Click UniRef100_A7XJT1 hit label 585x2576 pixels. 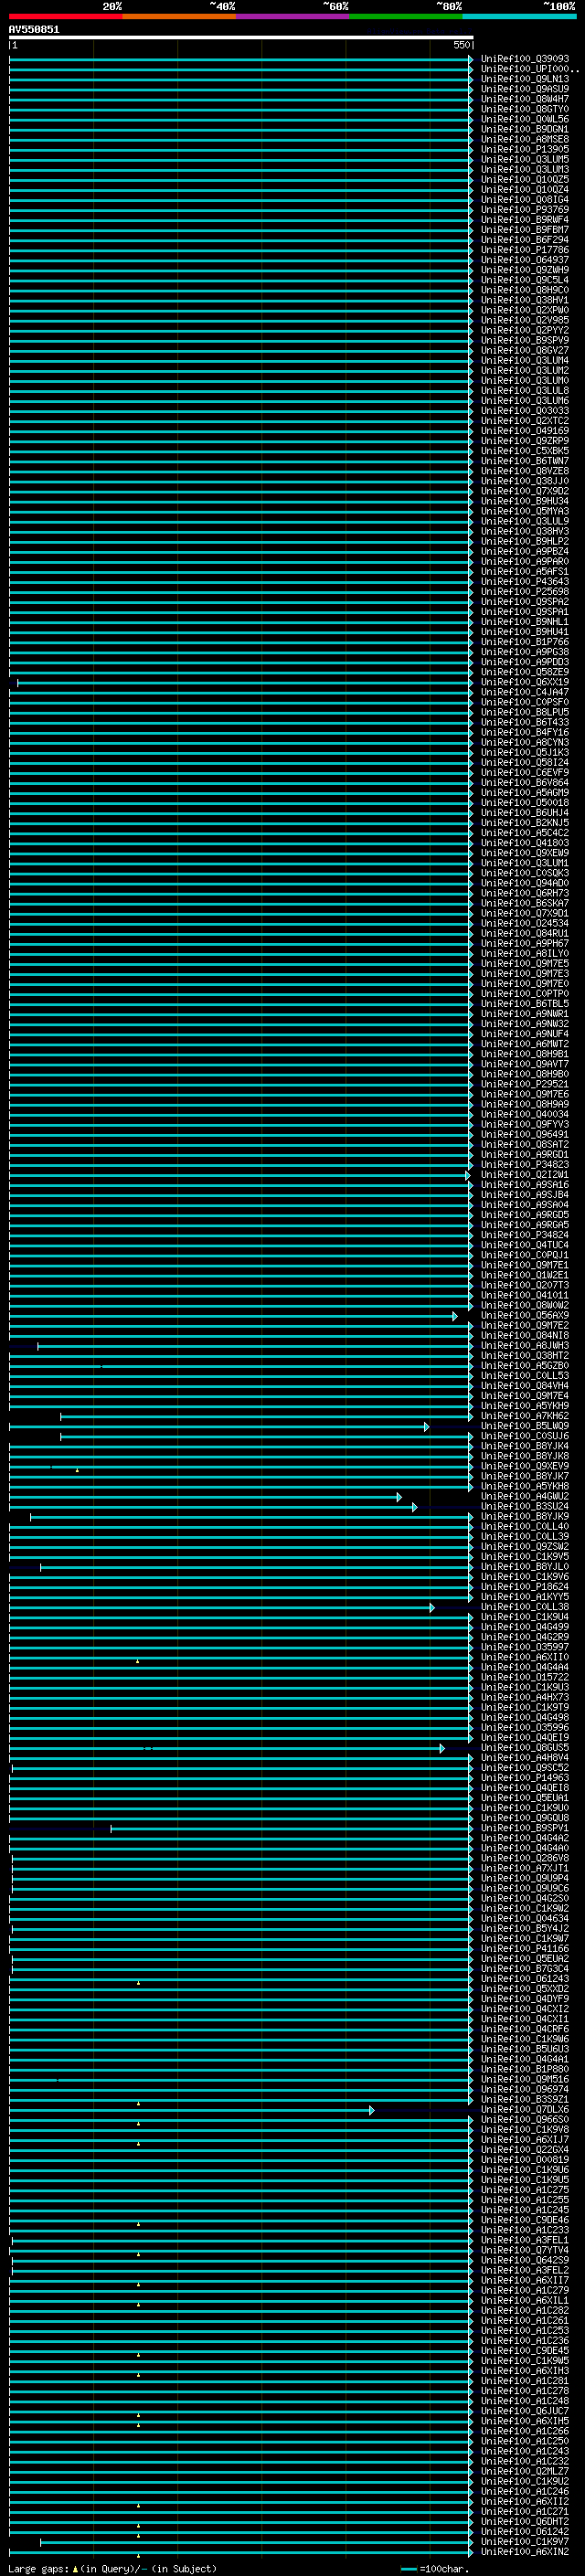(x=525, y=1868)
